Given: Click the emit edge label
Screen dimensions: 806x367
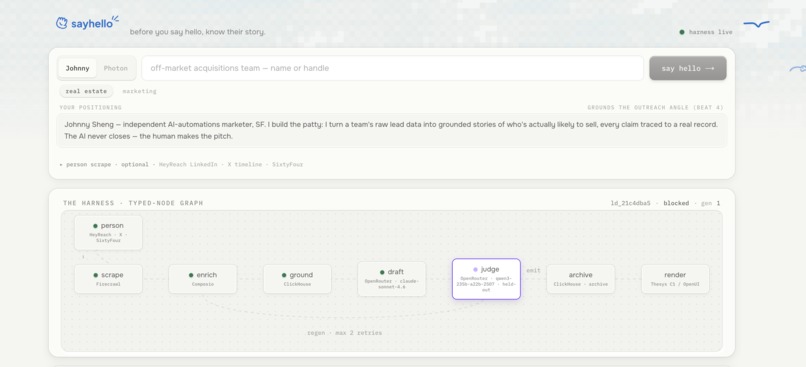Looking at the screenshot, I should tap(533, 270).
